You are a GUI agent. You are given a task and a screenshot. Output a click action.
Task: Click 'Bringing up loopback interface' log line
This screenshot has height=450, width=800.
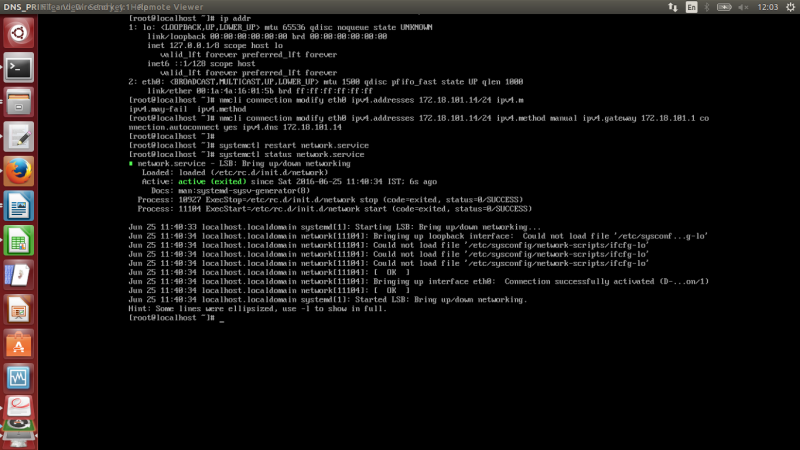(418, 236)
